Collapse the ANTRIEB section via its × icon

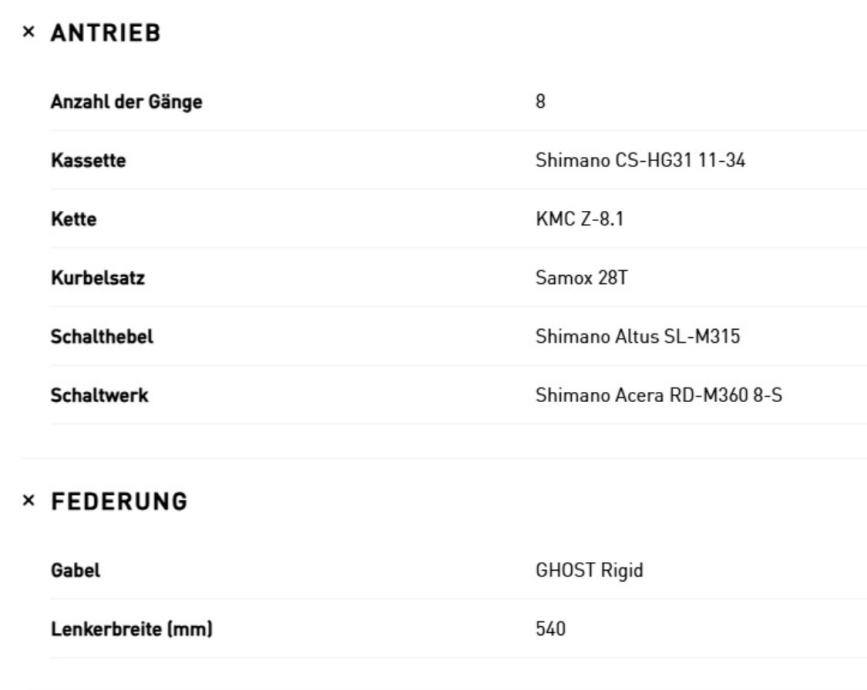tap(29, 33)
